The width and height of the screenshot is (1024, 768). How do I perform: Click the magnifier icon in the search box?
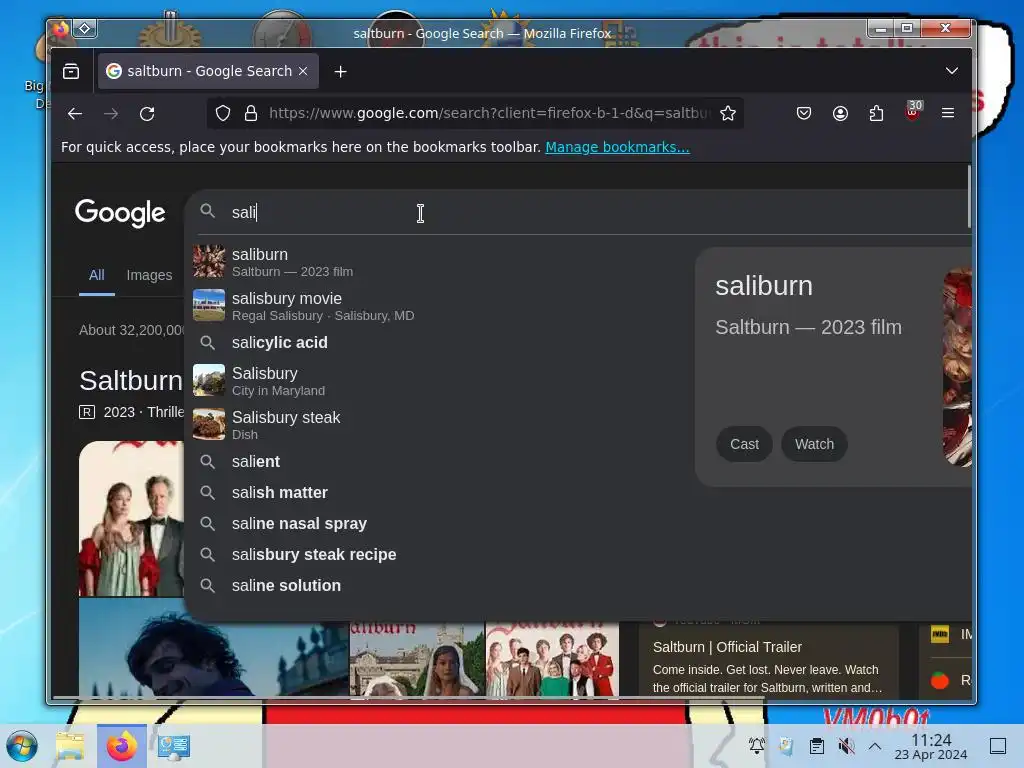coord(208,211)
